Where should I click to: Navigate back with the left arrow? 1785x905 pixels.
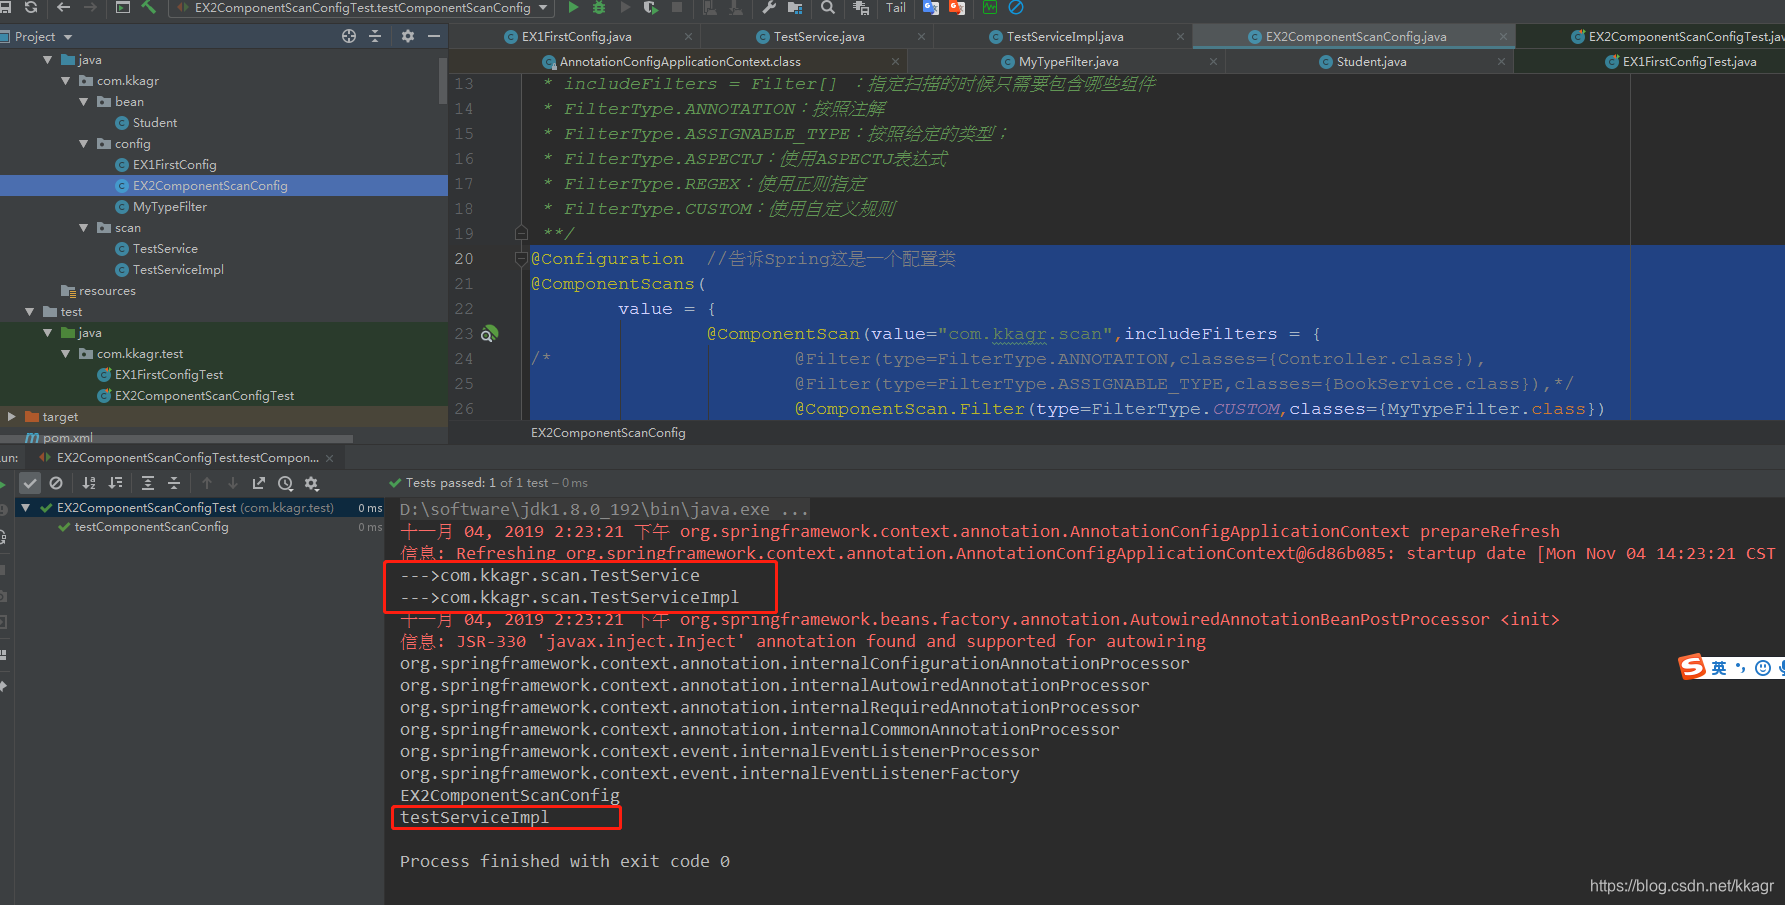click(x=64, y=7)
